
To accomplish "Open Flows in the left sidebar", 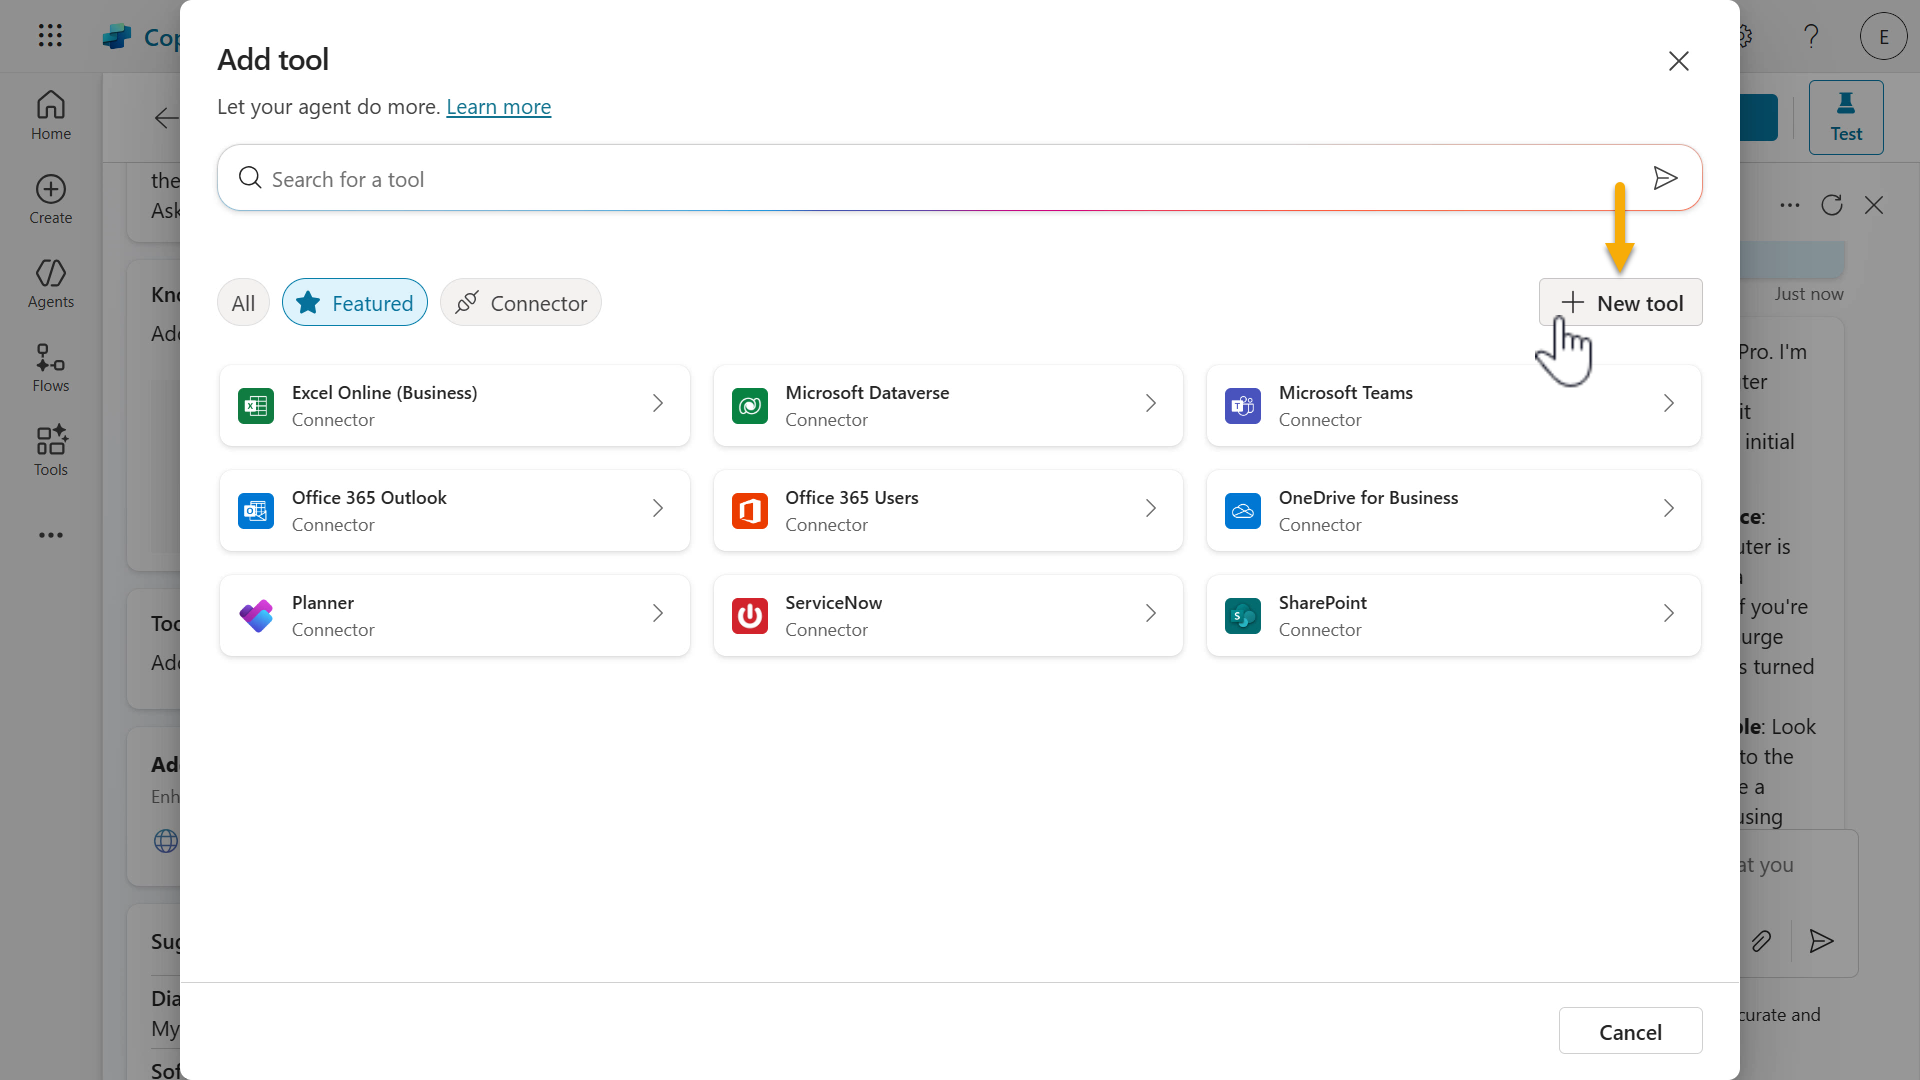I will pos(51,368).
